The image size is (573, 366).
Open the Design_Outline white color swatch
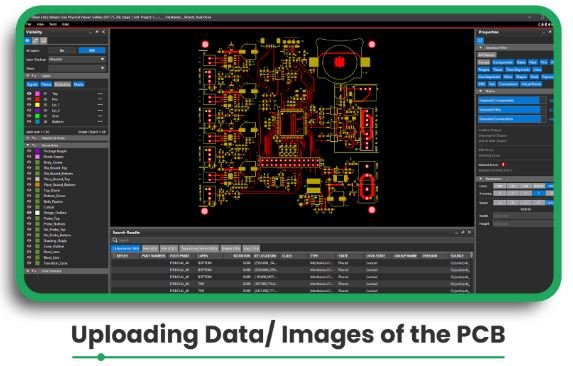(37, 213)
